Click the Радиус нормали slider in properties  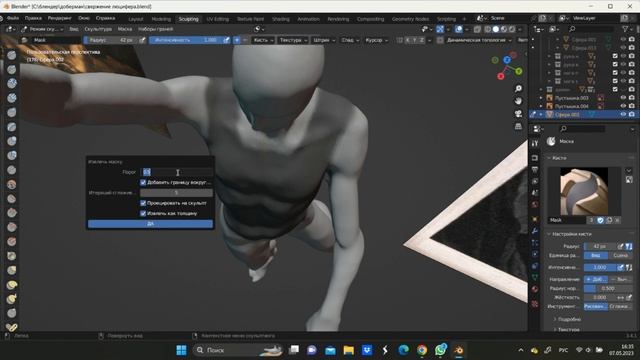click(x=608, y=288)
